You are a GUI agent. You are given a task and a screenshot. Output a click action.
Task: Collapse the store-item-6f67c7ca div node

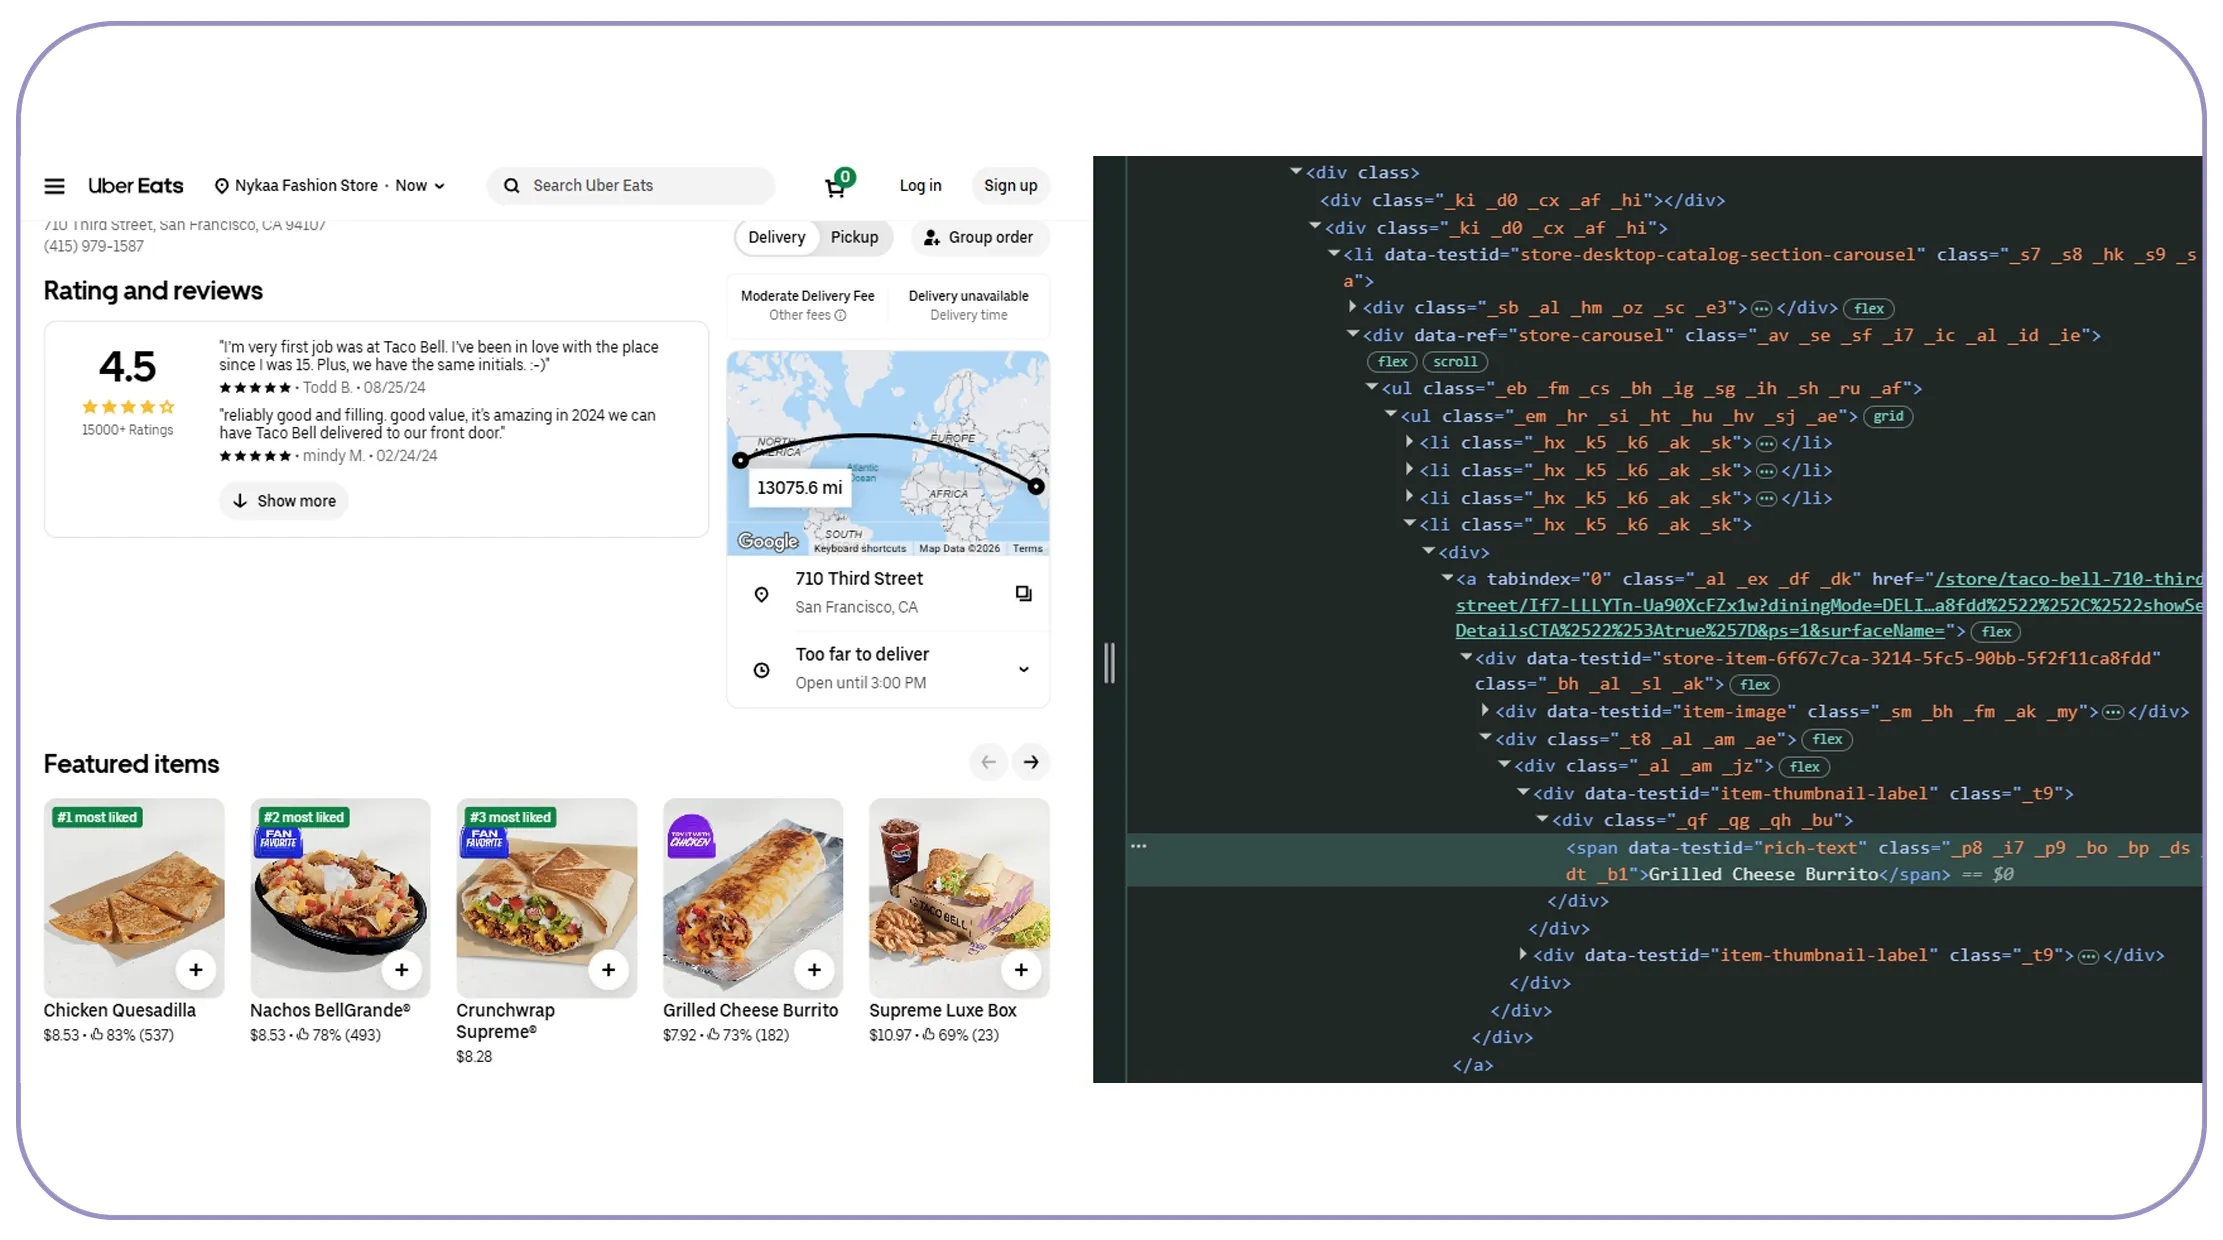click(1466, 658)
